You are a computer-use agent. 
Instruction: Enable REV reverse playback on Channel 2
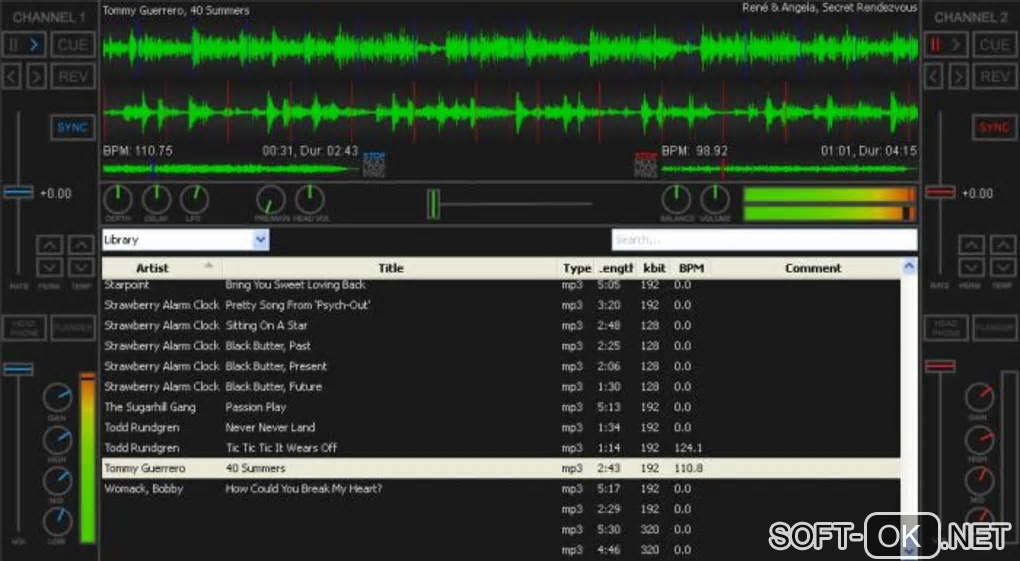(x=995, y=76)
